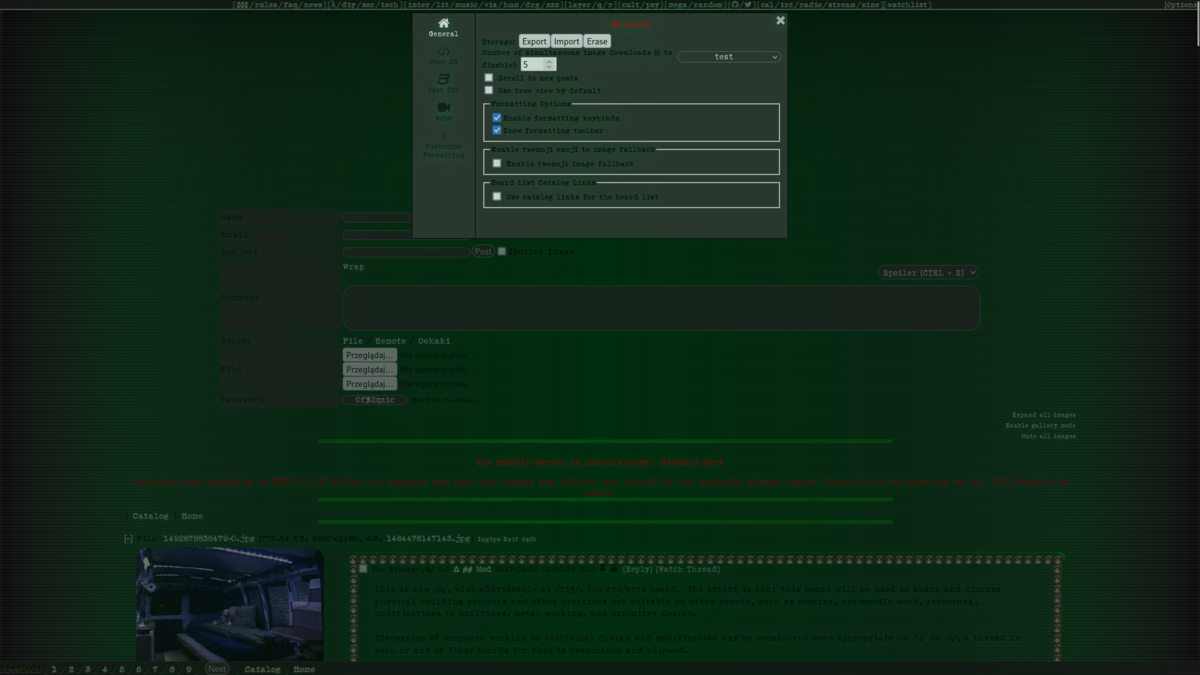The width and height of the screenshot is (1200, 675).
Task: Toggle Use tree view by default
Action: click(x=489, y=90)
